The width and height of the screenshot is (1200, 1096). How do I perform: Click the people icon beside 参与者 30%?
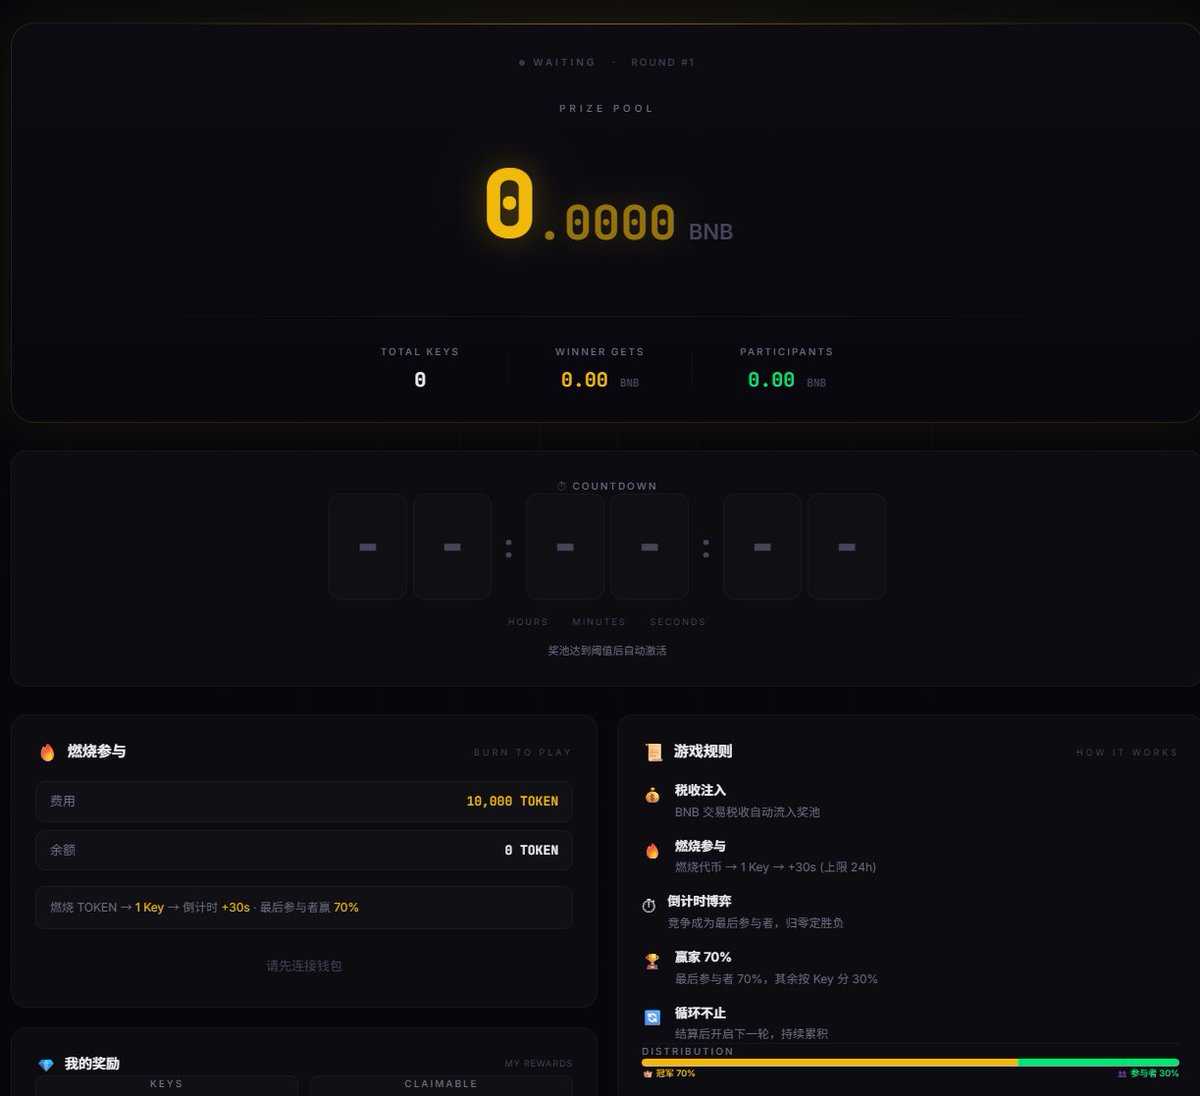[x=1122, y=1074]
